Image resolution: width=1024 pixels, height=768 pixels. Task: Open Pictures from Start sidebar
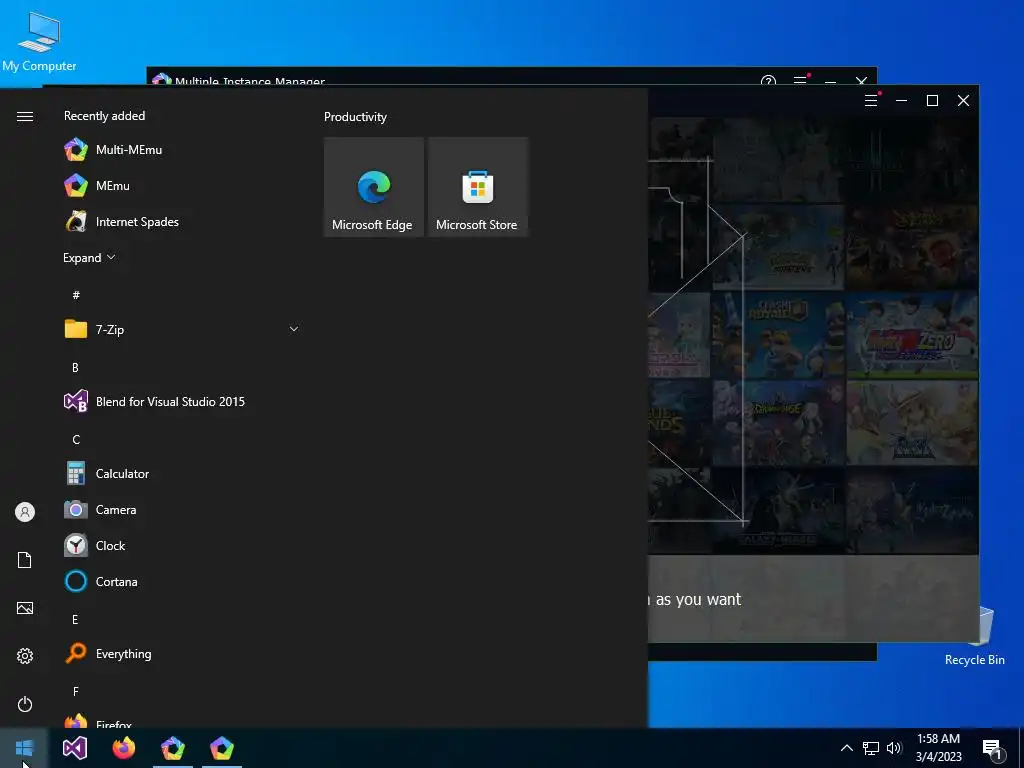coord(25,608)
